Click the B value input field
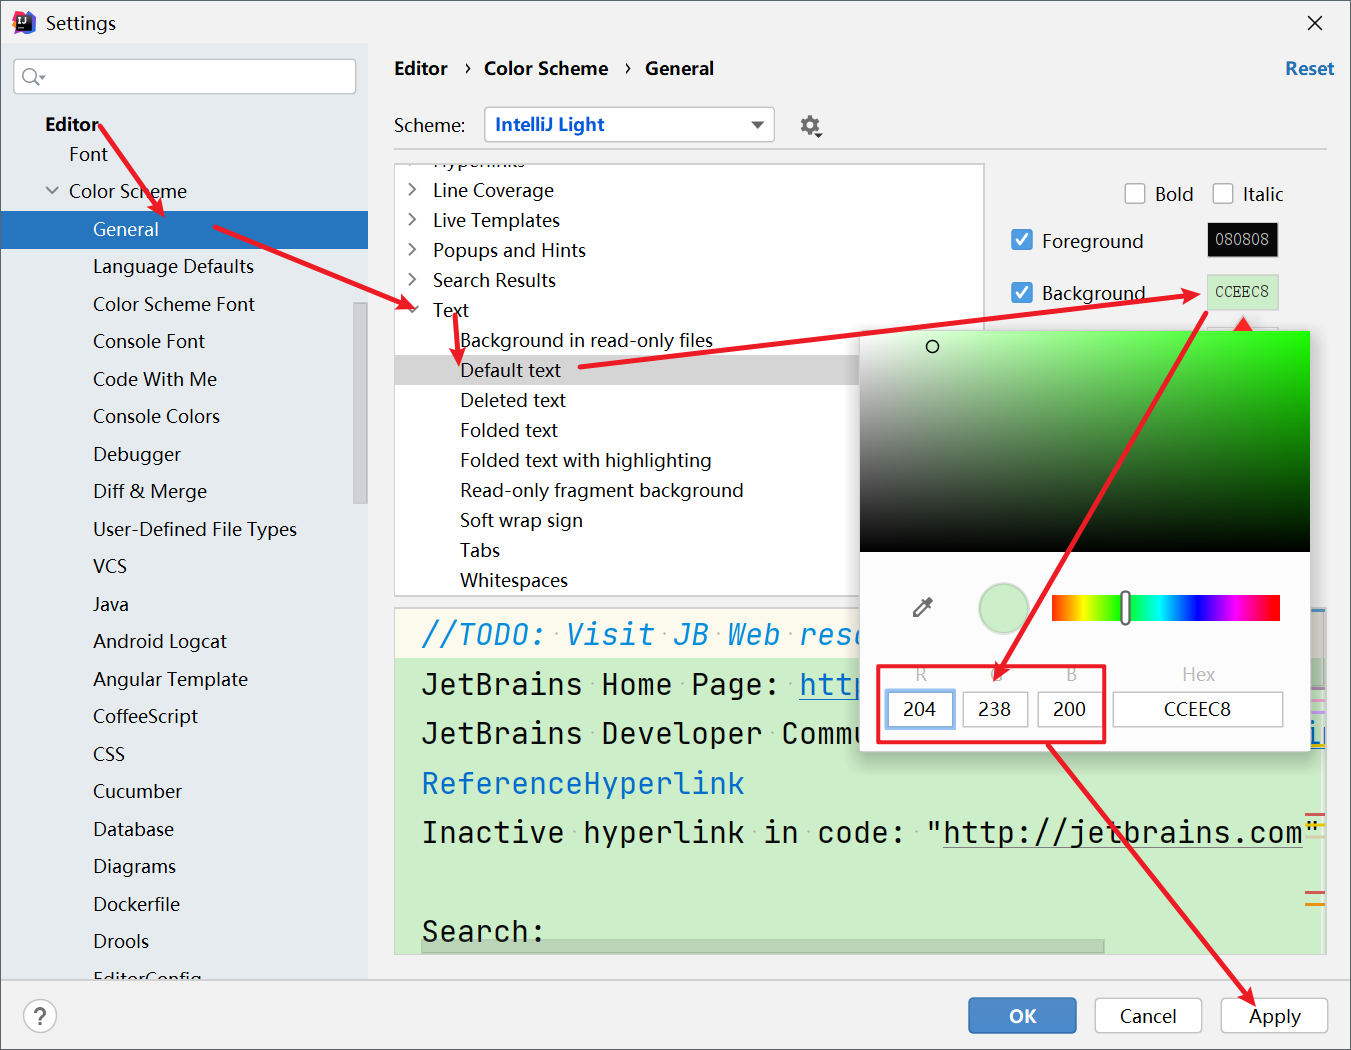This screenshot has height=1050, width=1351. pos(1070,709)
